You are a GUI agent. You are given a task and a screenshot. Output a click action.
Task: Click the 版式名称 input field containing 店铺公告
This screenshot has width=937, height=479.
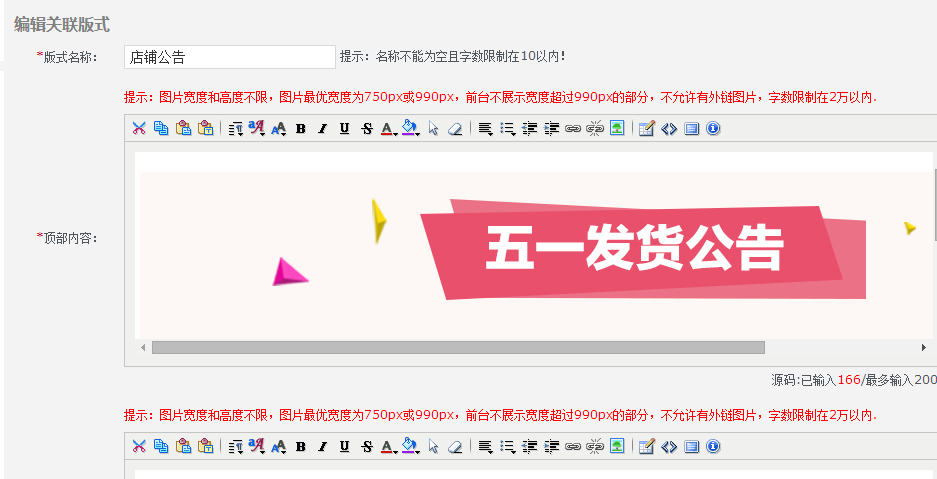click(x=229, y=57)
